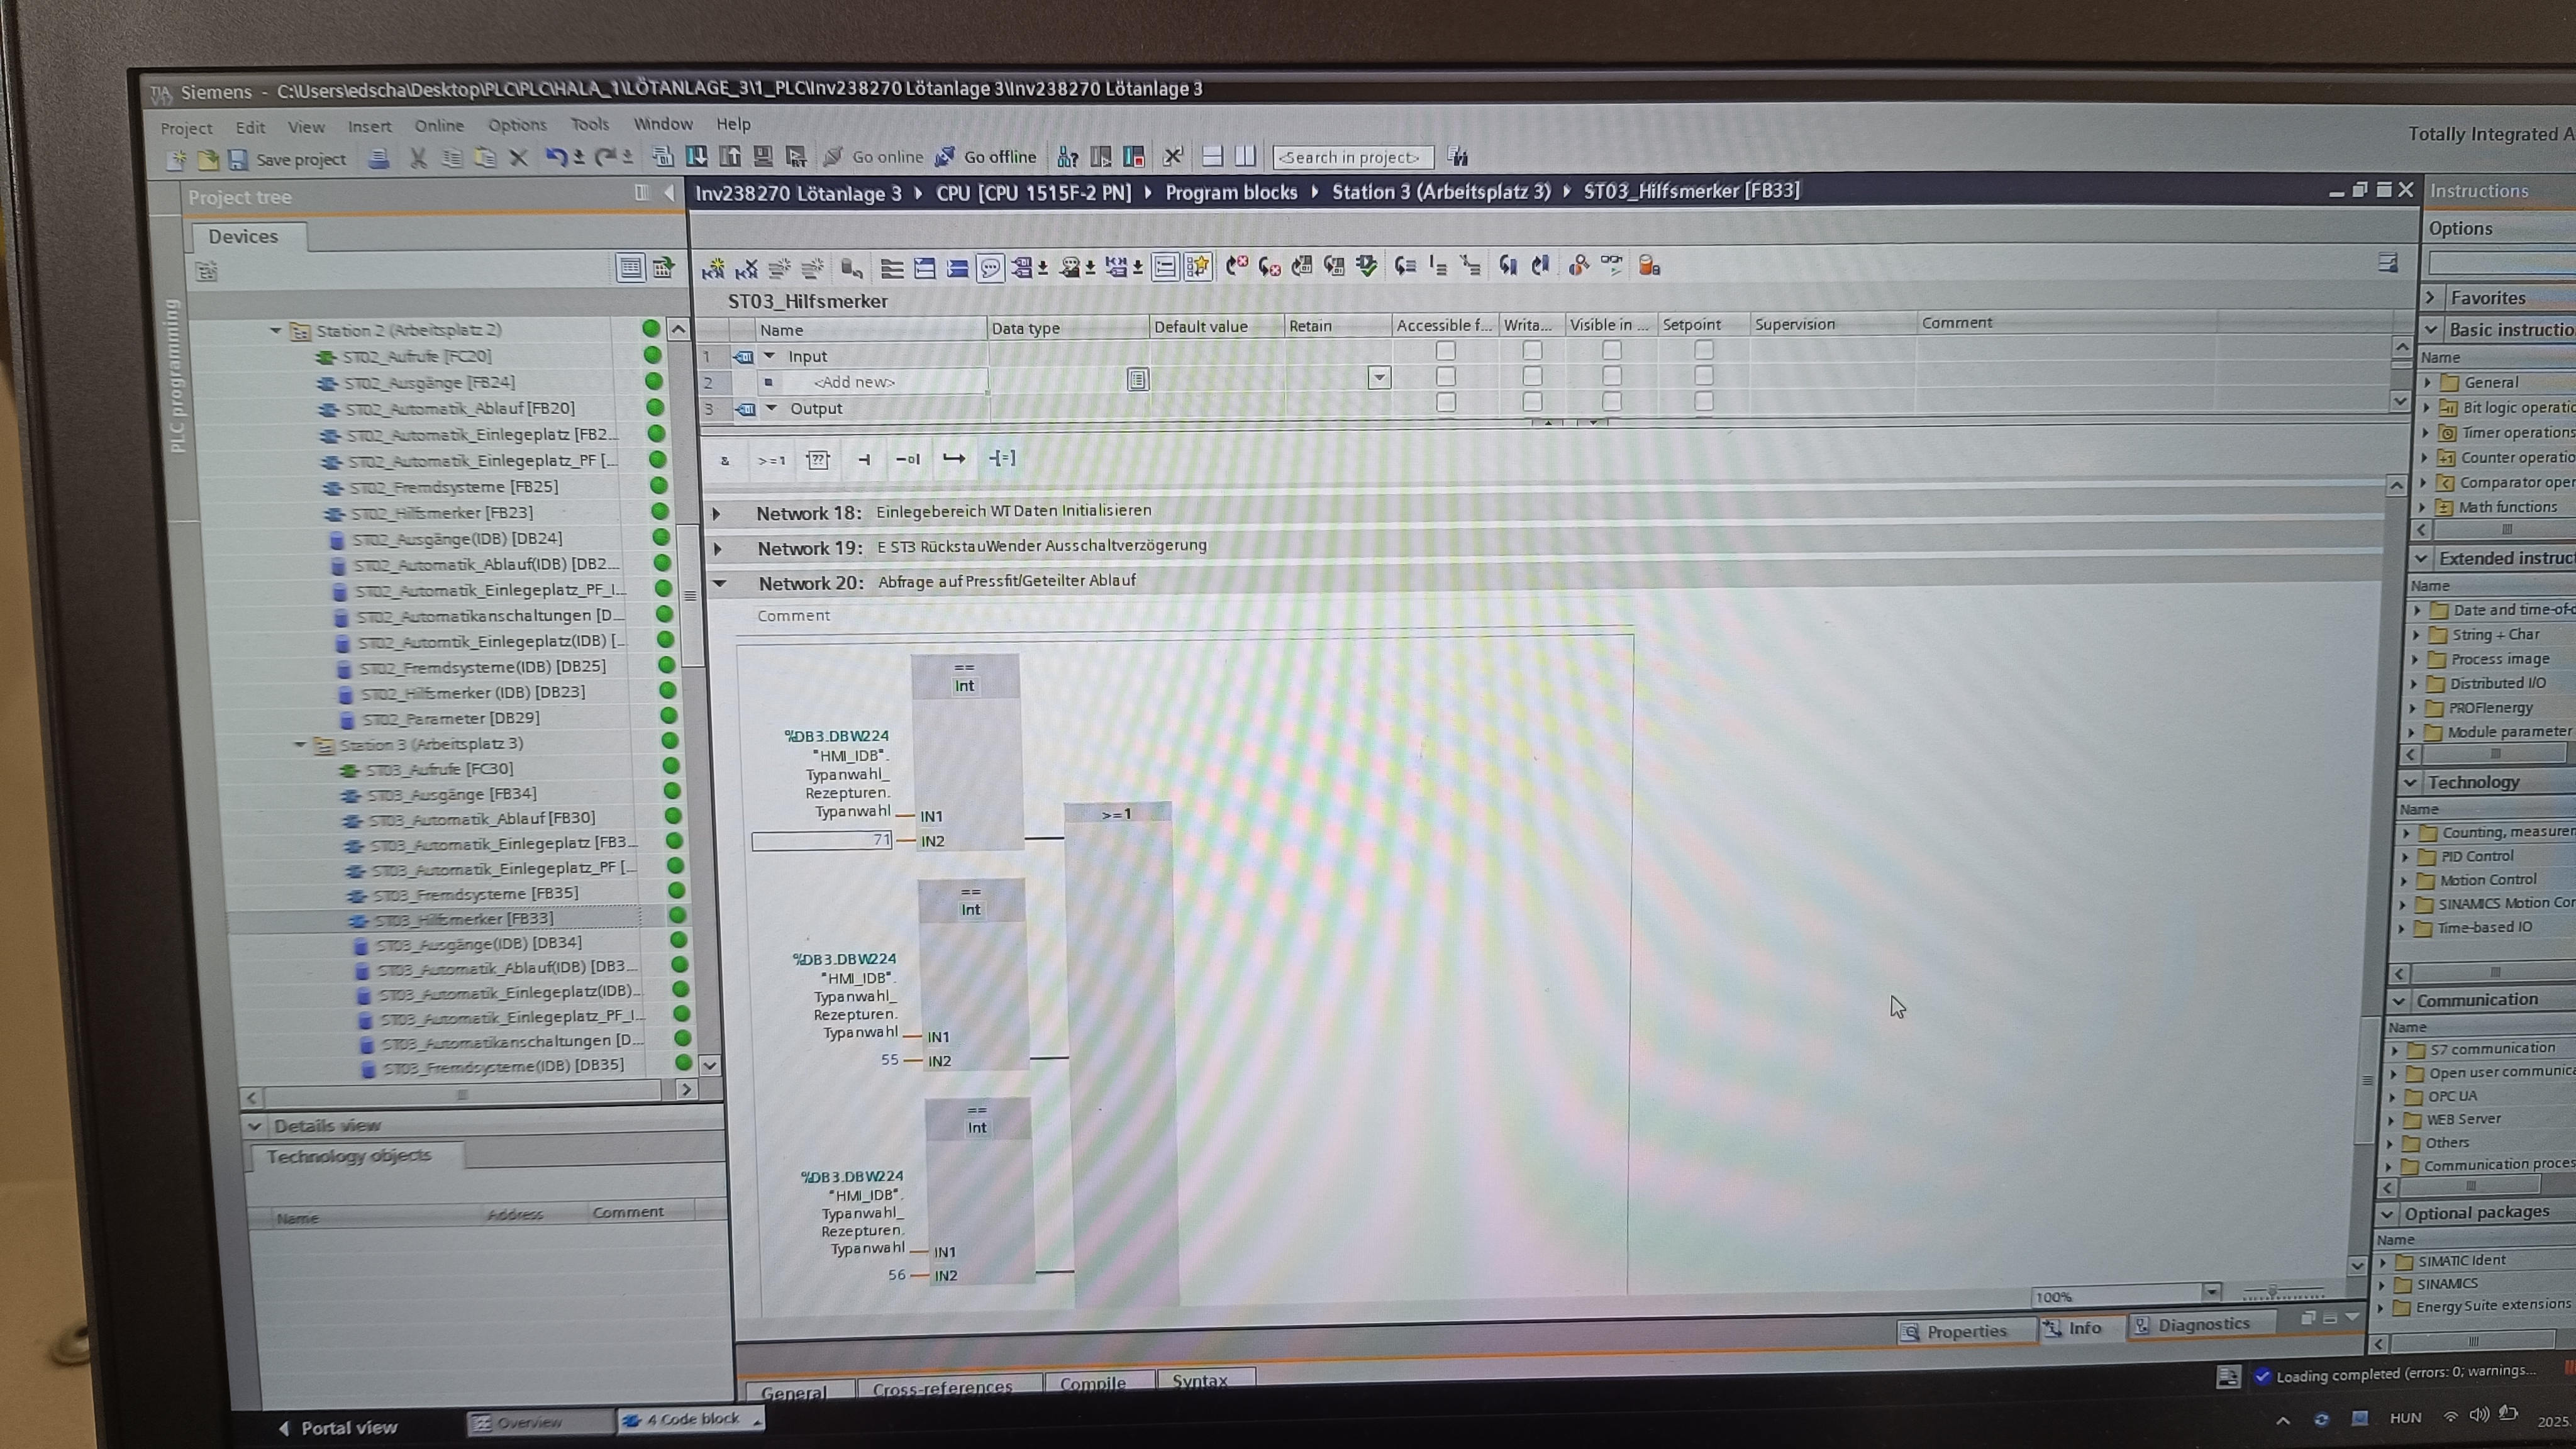Click the Accessible devices icon
This screenshot has height=1449, width=2576.
1068,157
